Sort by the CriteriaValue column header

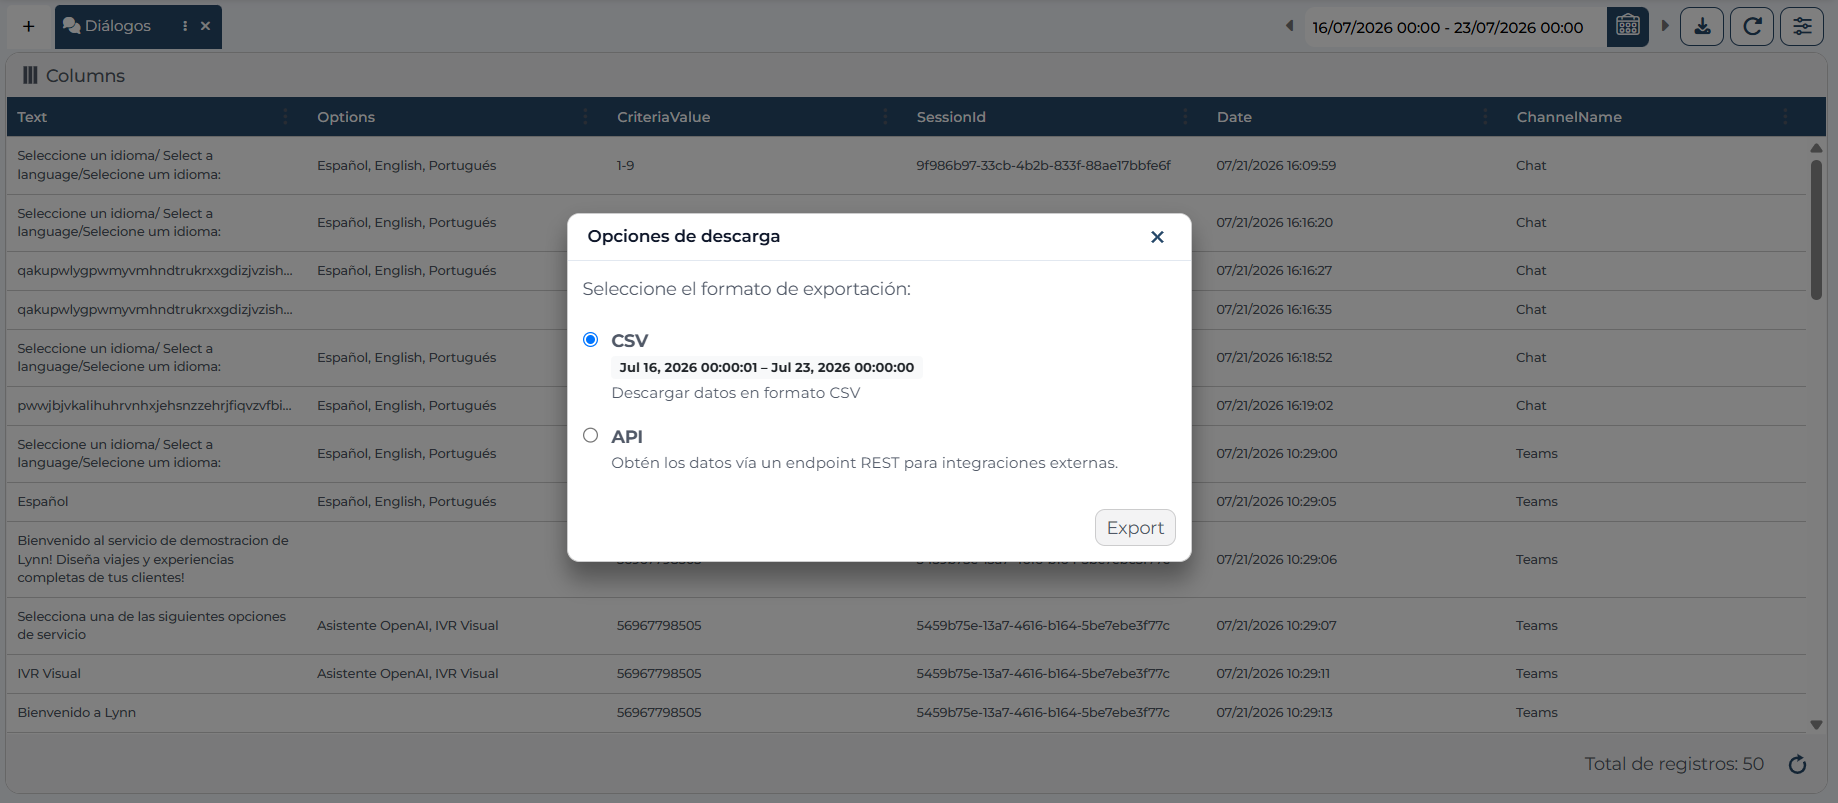[x=663, y=117]
